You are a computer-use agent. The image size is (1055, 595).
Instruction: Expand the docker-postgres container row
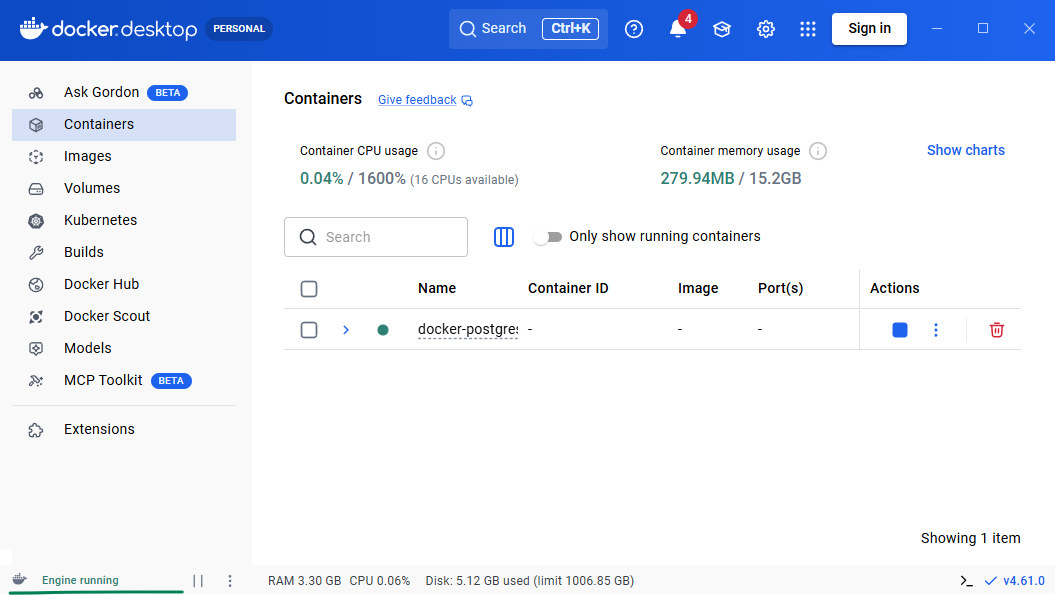click(345, 329)
